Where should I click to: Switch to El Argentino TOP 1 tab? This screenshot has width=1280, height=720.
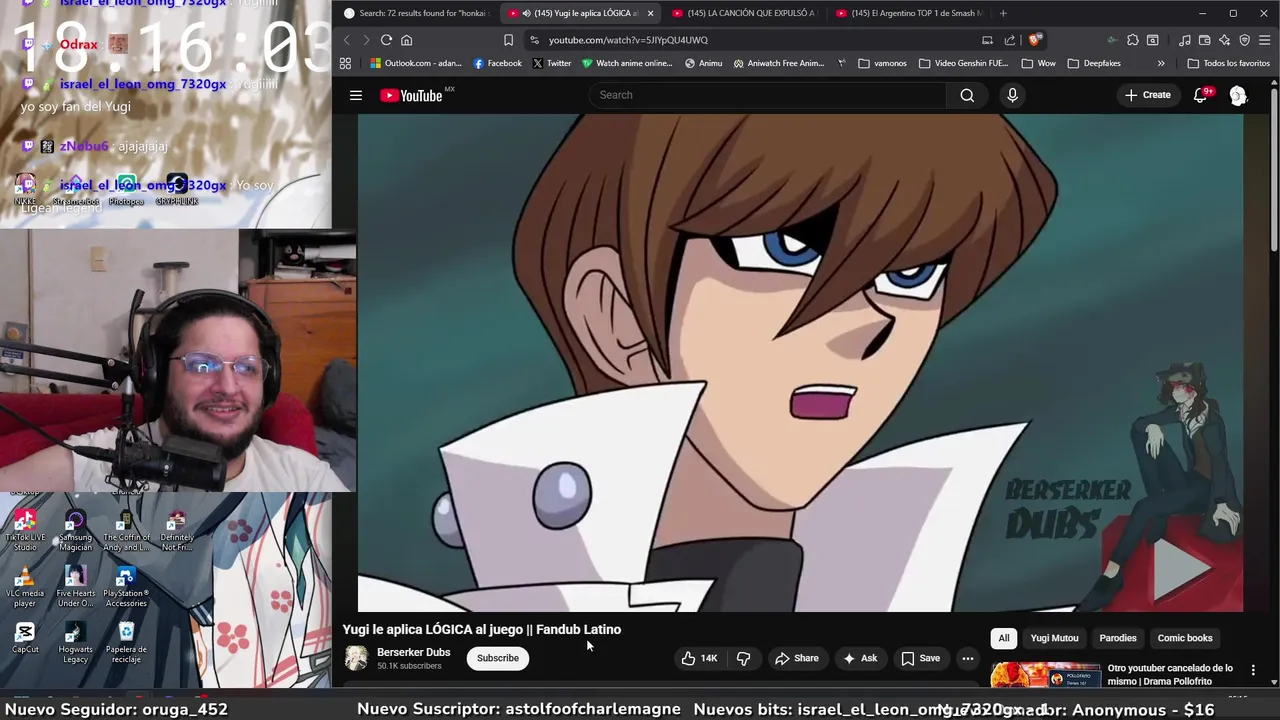tap(908, 13)
